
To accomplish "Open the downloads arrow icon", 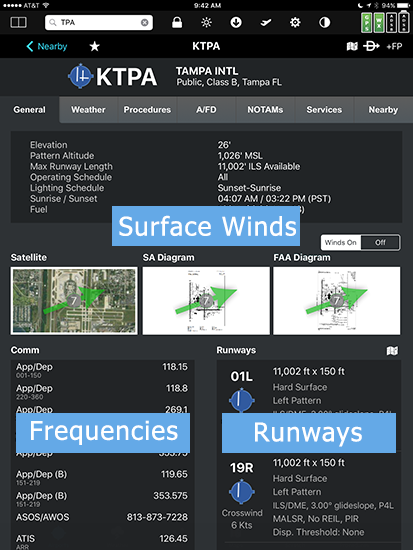I will (236, 22).
